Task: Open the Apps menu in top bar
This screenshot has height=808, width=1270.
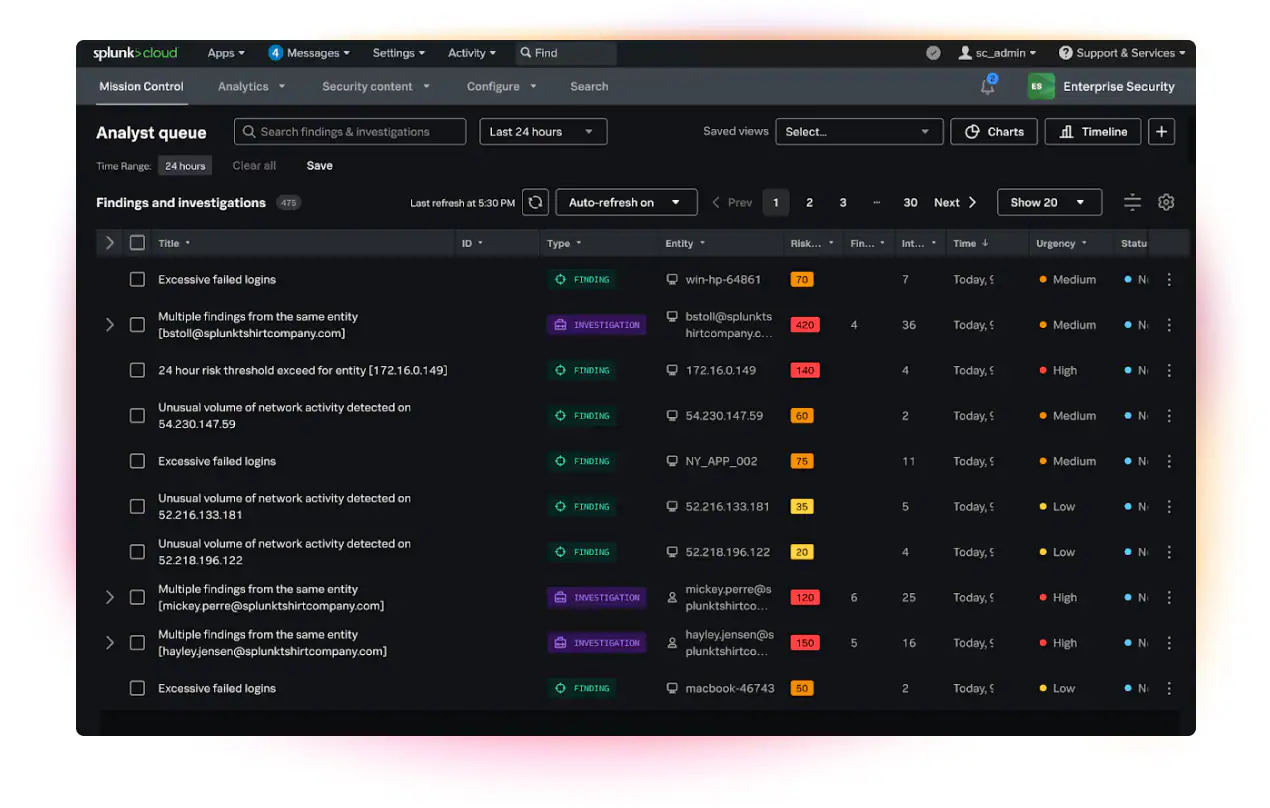Action: pos(227,53)
